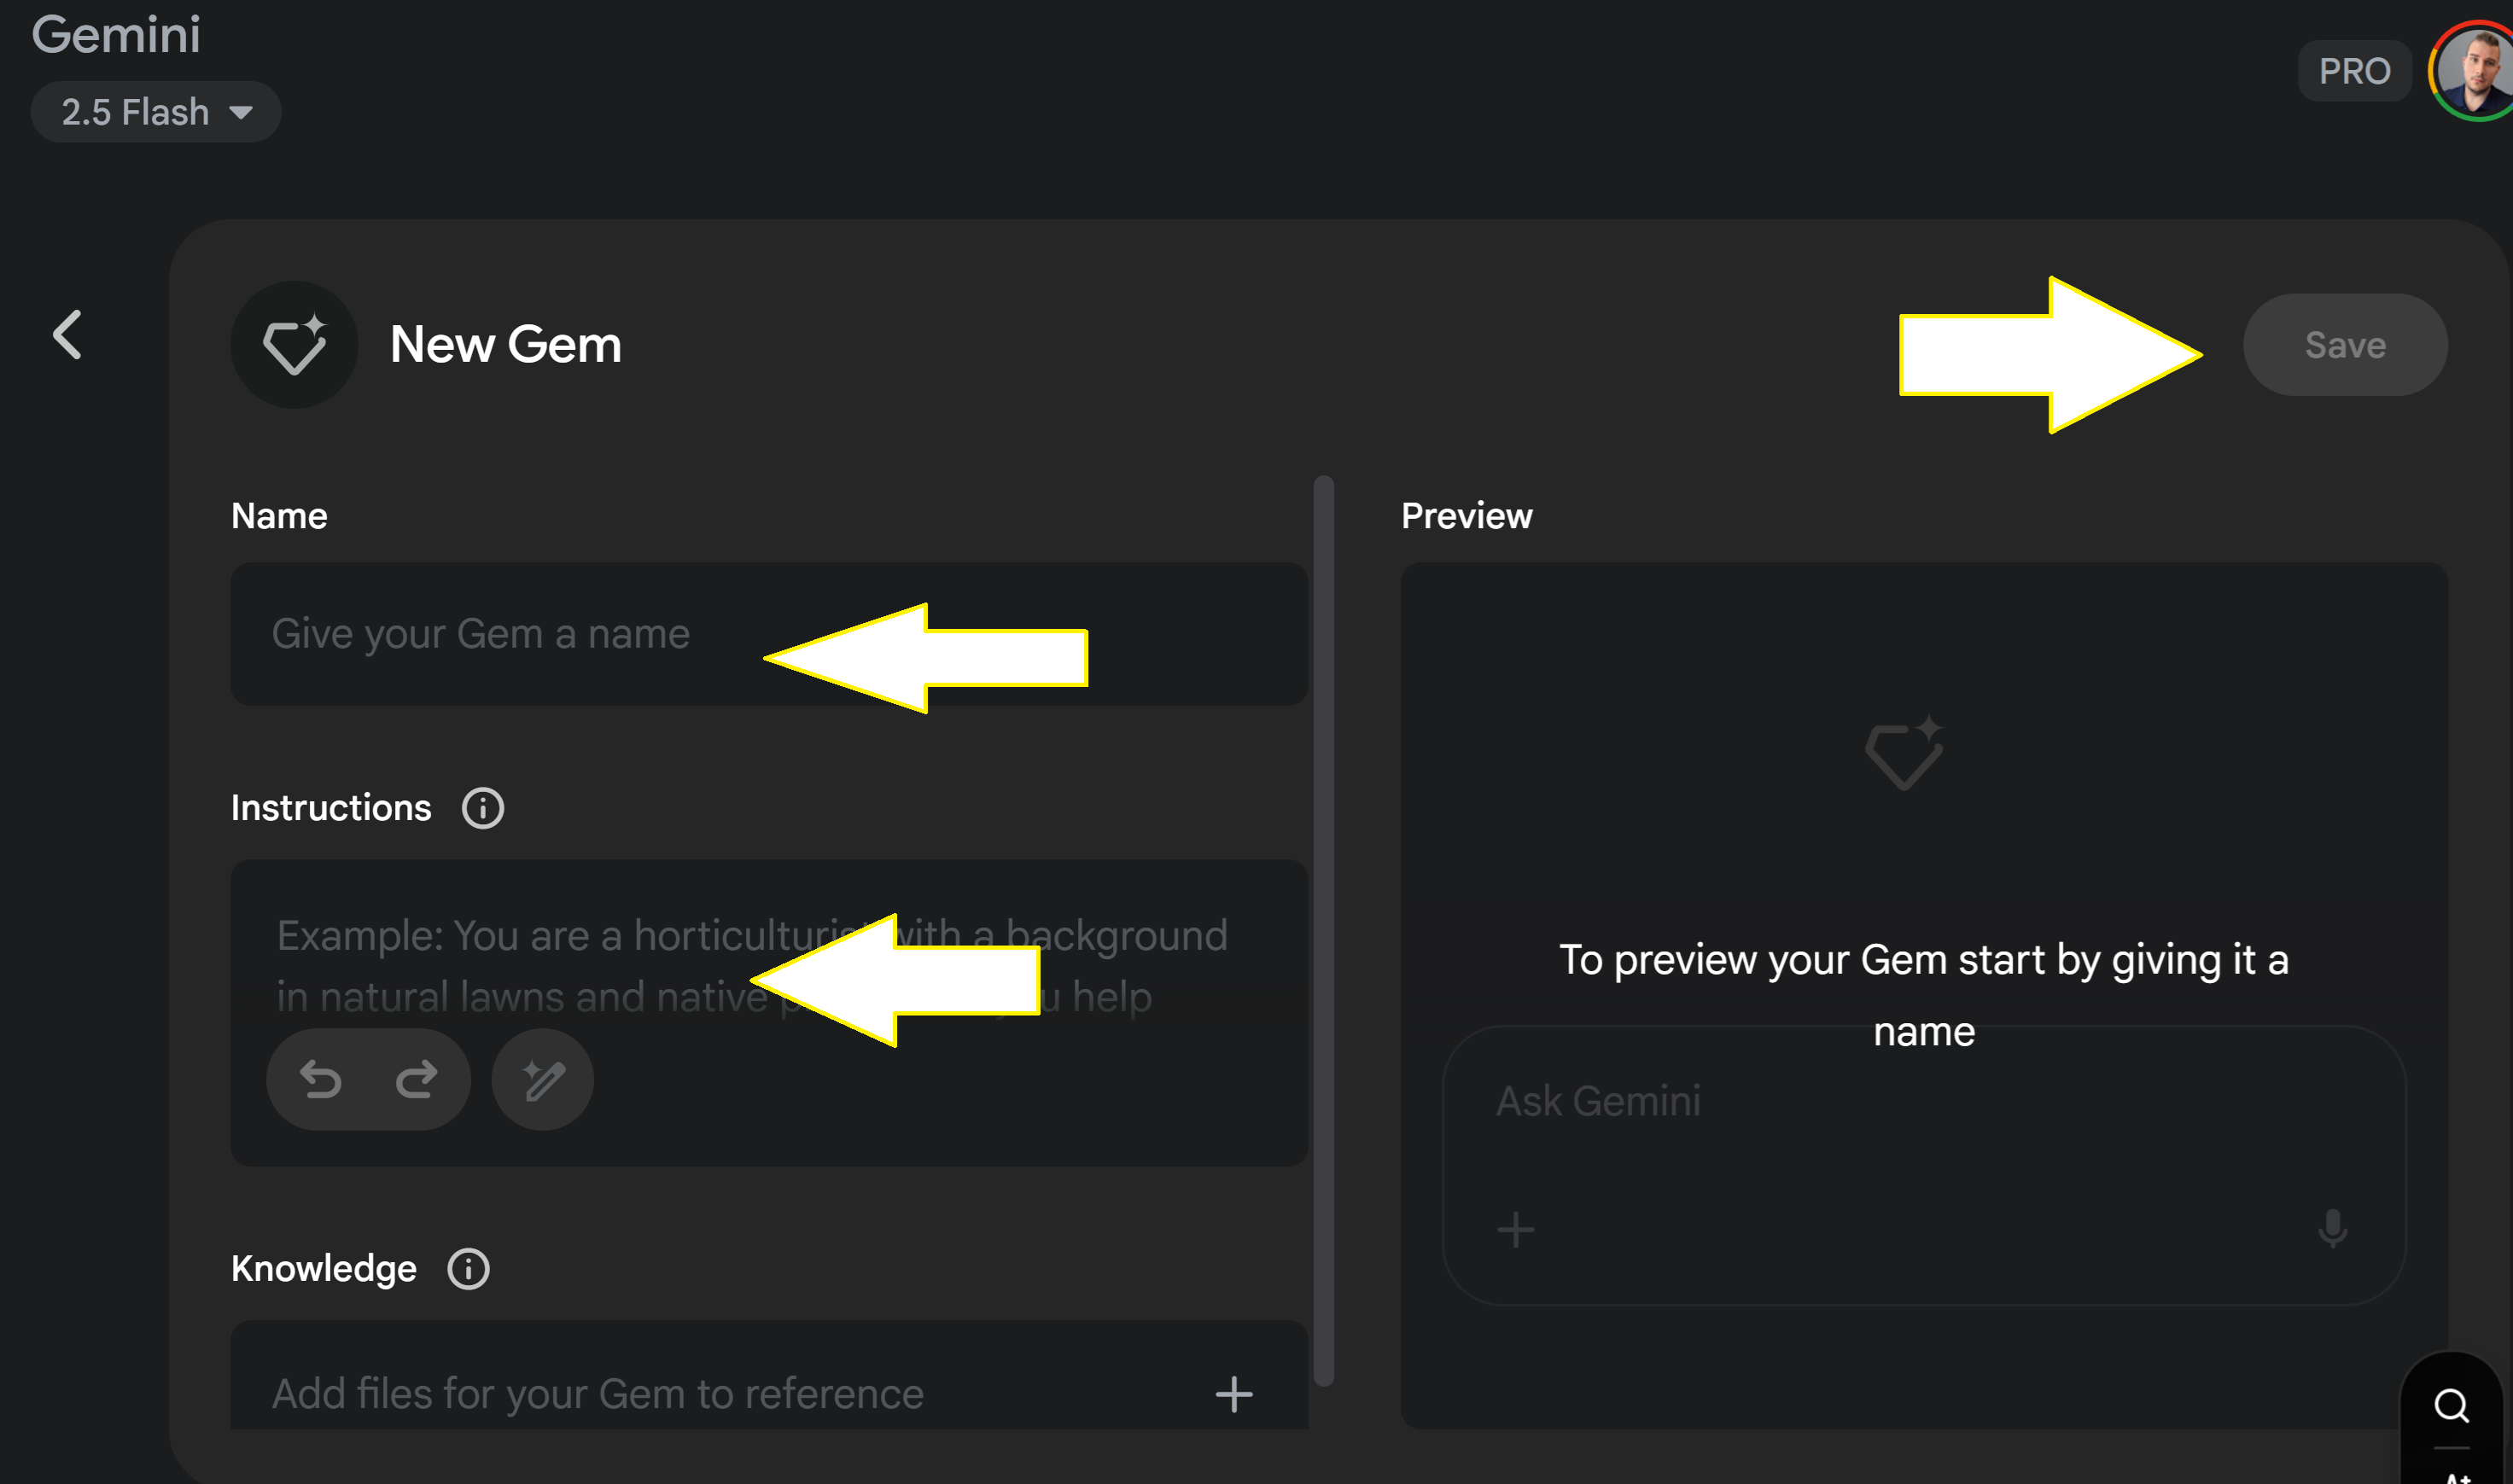This screenshot has width=2513, height=1484.
Task: Click the New Gem diamond avatar icon
Action: pyautogui.click(x=294, y=344)
